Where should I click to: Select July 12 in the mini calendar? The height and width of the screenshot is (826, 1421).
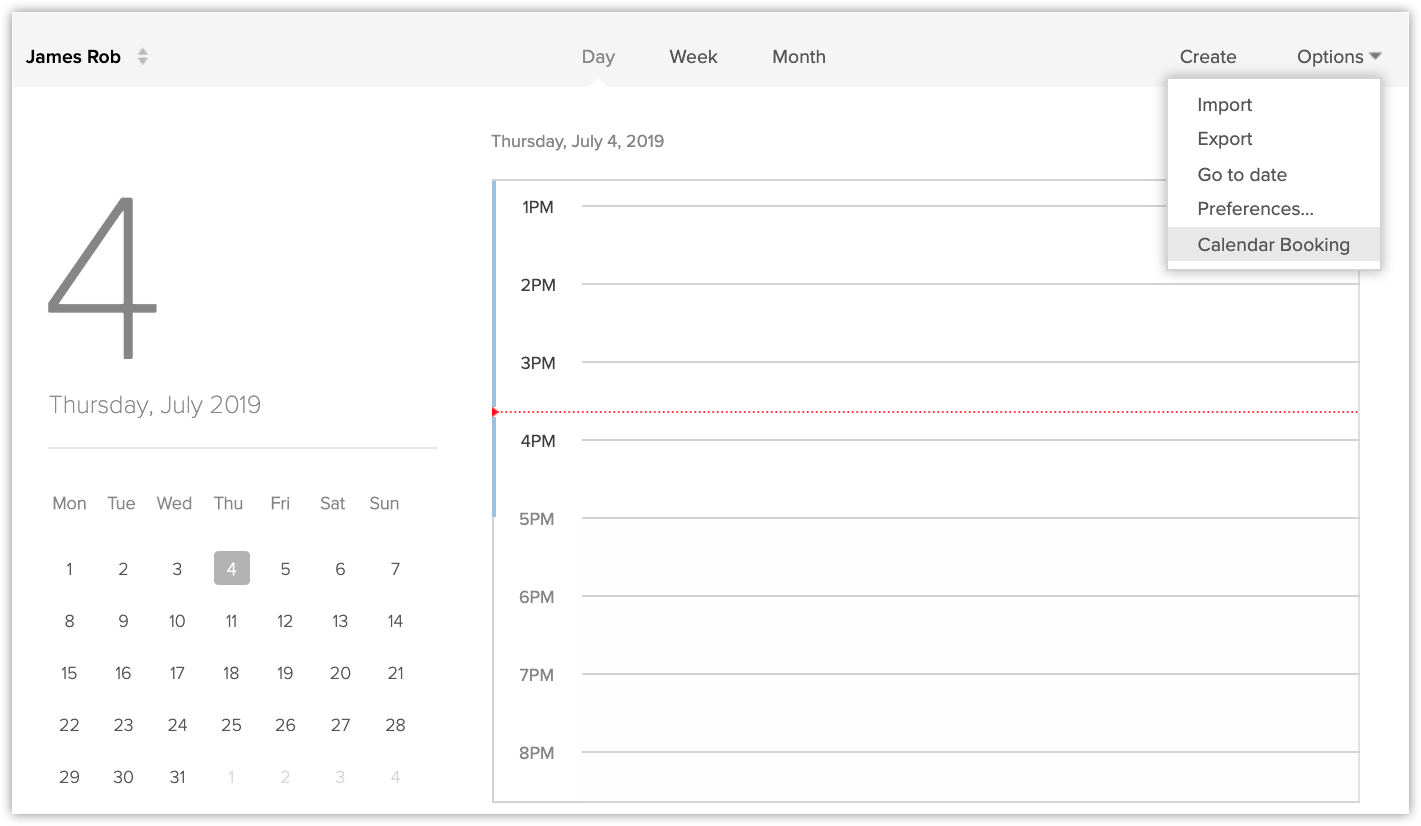(x=285, y=621)
